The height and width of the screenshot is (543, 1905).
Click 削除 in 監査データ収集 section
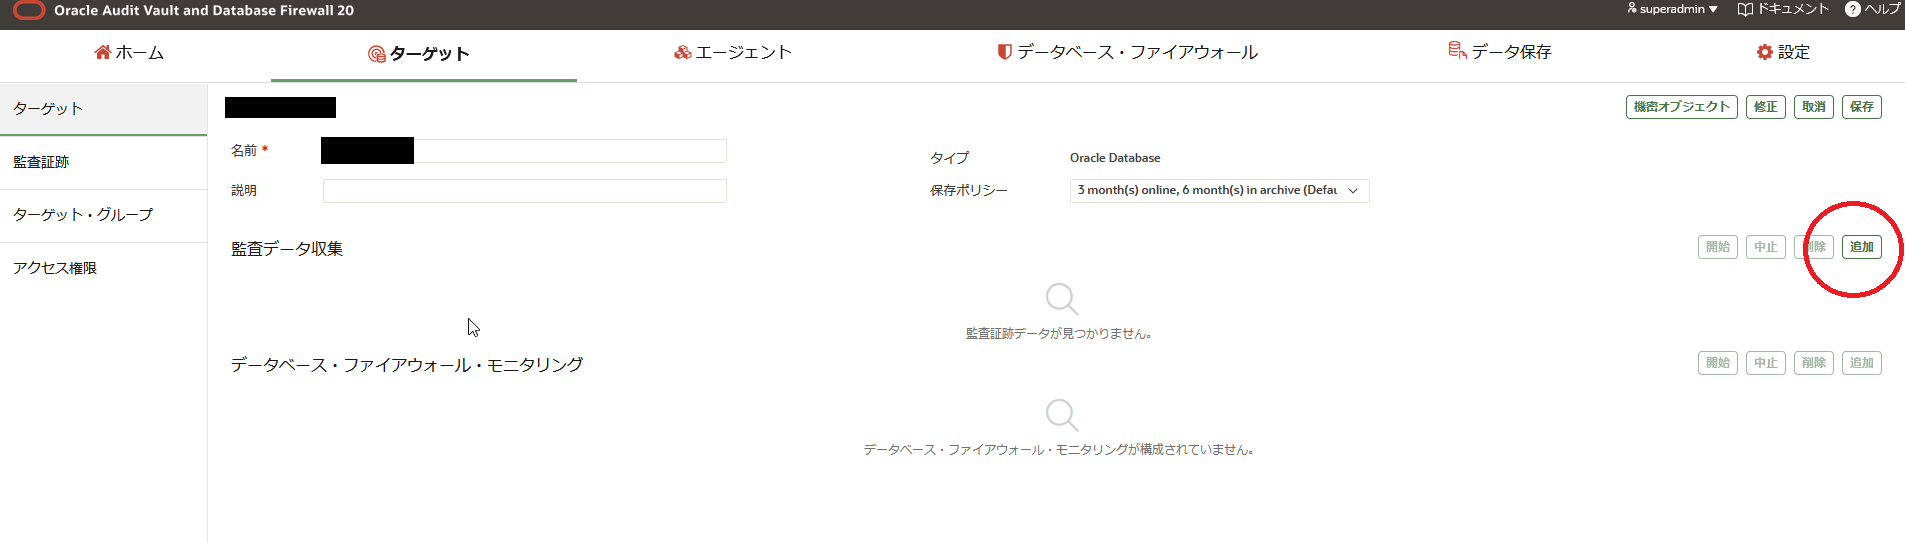pos(1814,247)
